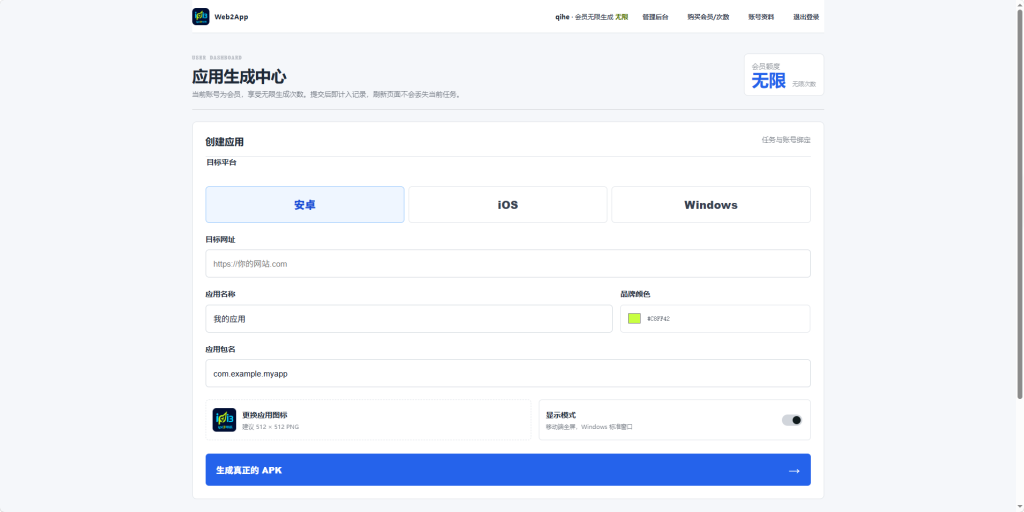The image size is (1024, 512).
Task: Click the #C8FF42 hex color value field
Action: 659,319
